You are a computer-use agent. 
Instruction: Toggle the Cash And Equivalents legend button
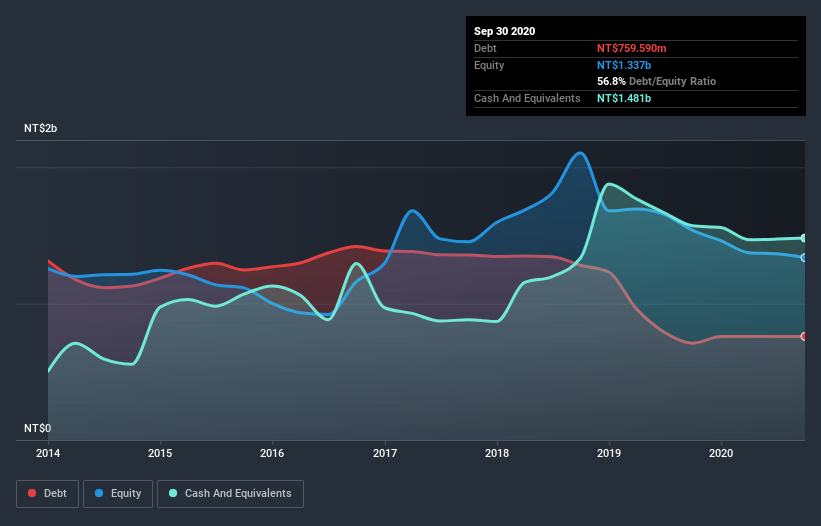point(230,494)
